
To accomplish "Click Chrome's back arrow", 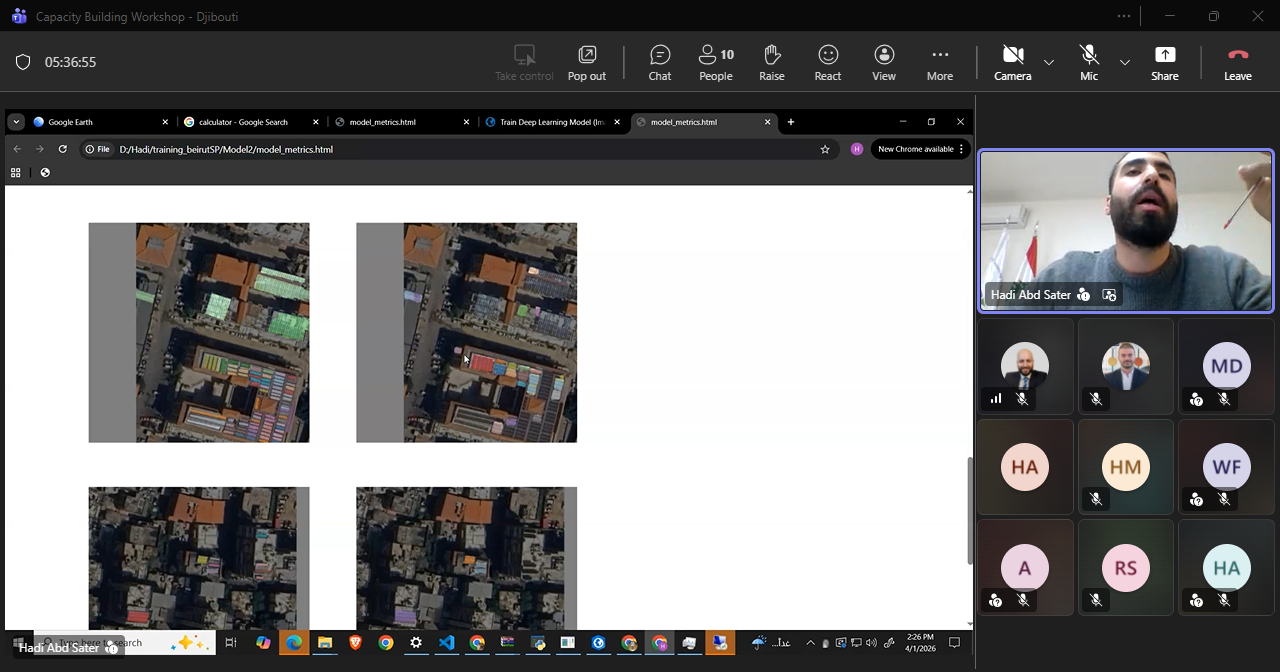I will [x=17, y=149].
